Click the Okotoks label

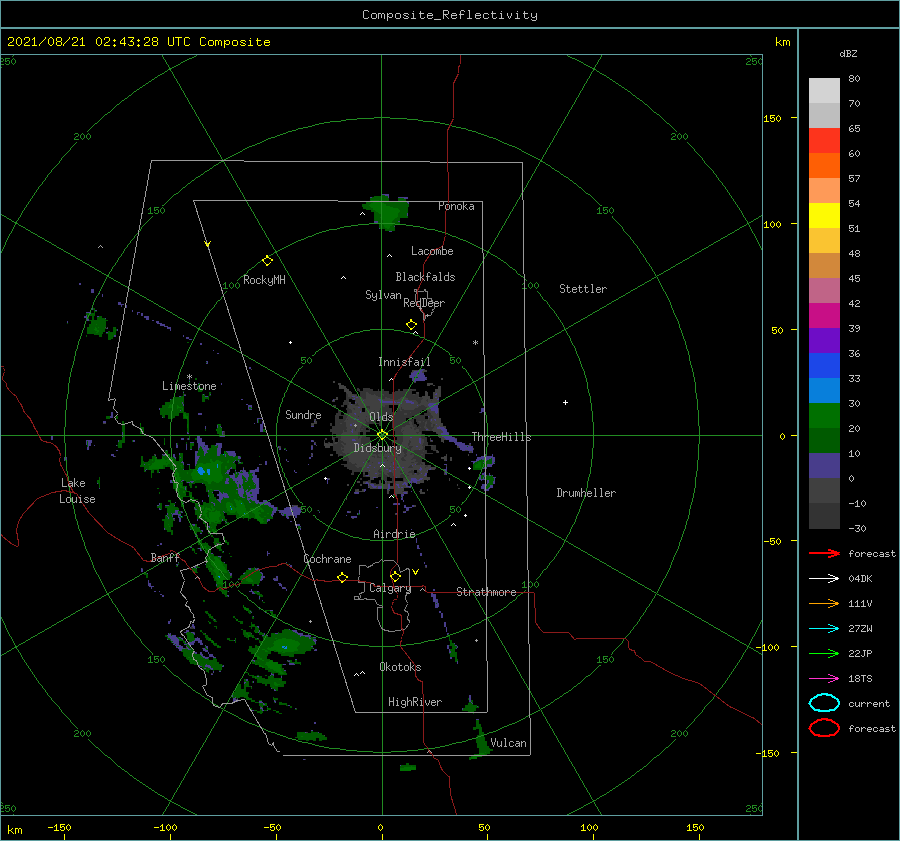click(x=400, y=667)
